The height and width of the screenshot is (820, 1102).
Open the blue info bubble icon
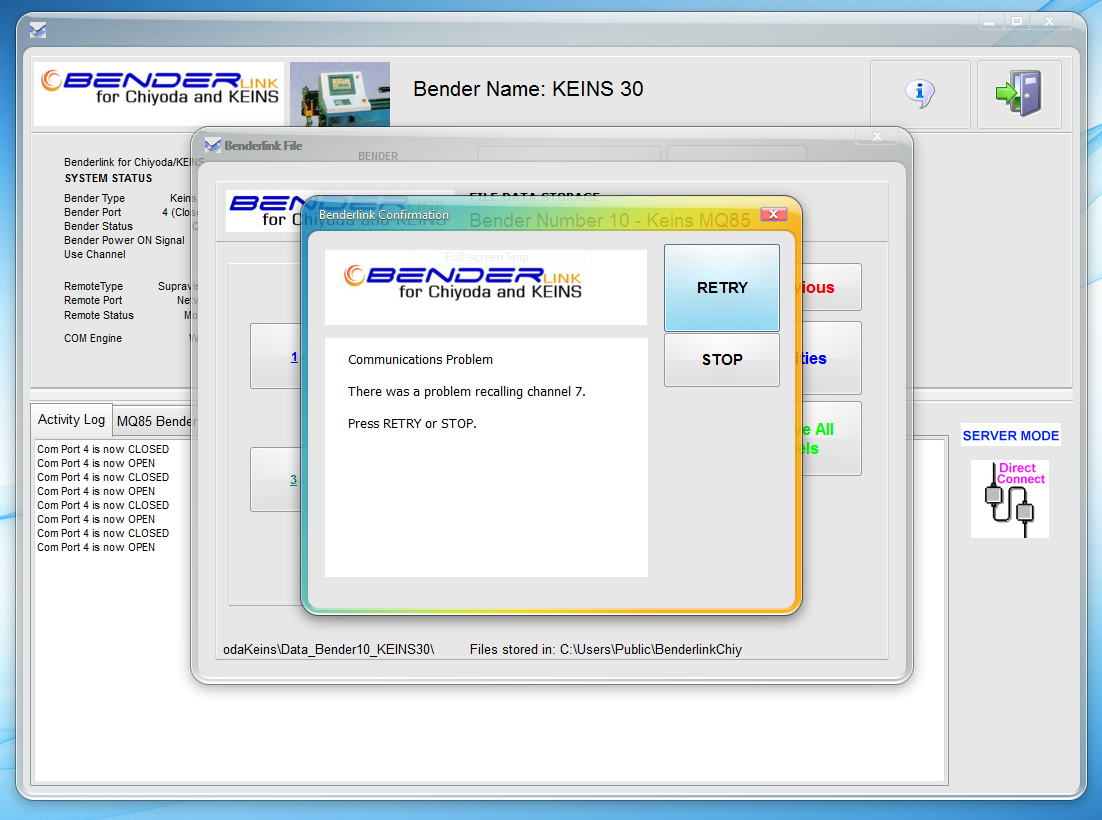919,94
